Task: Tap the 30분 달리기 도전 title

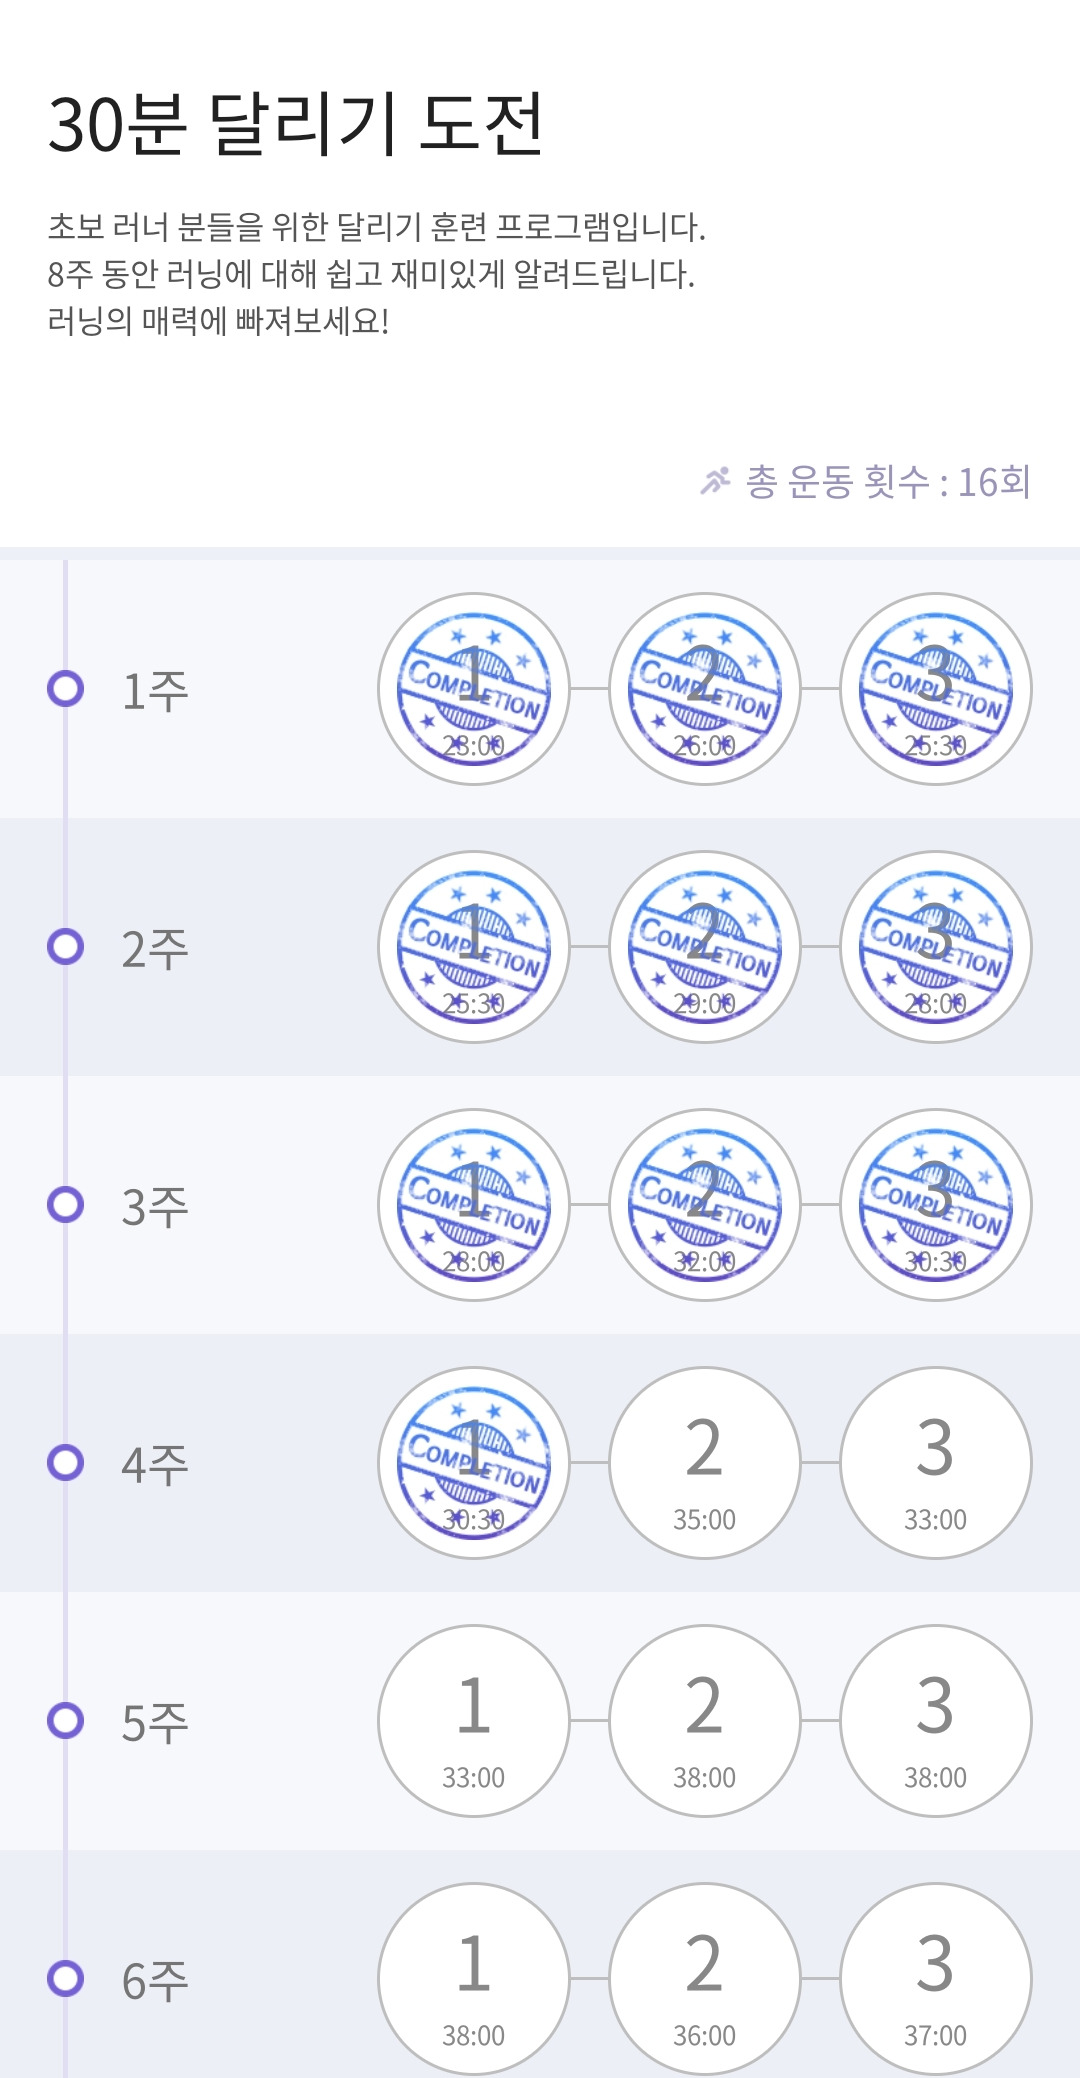Action: (x=296, y=124)
